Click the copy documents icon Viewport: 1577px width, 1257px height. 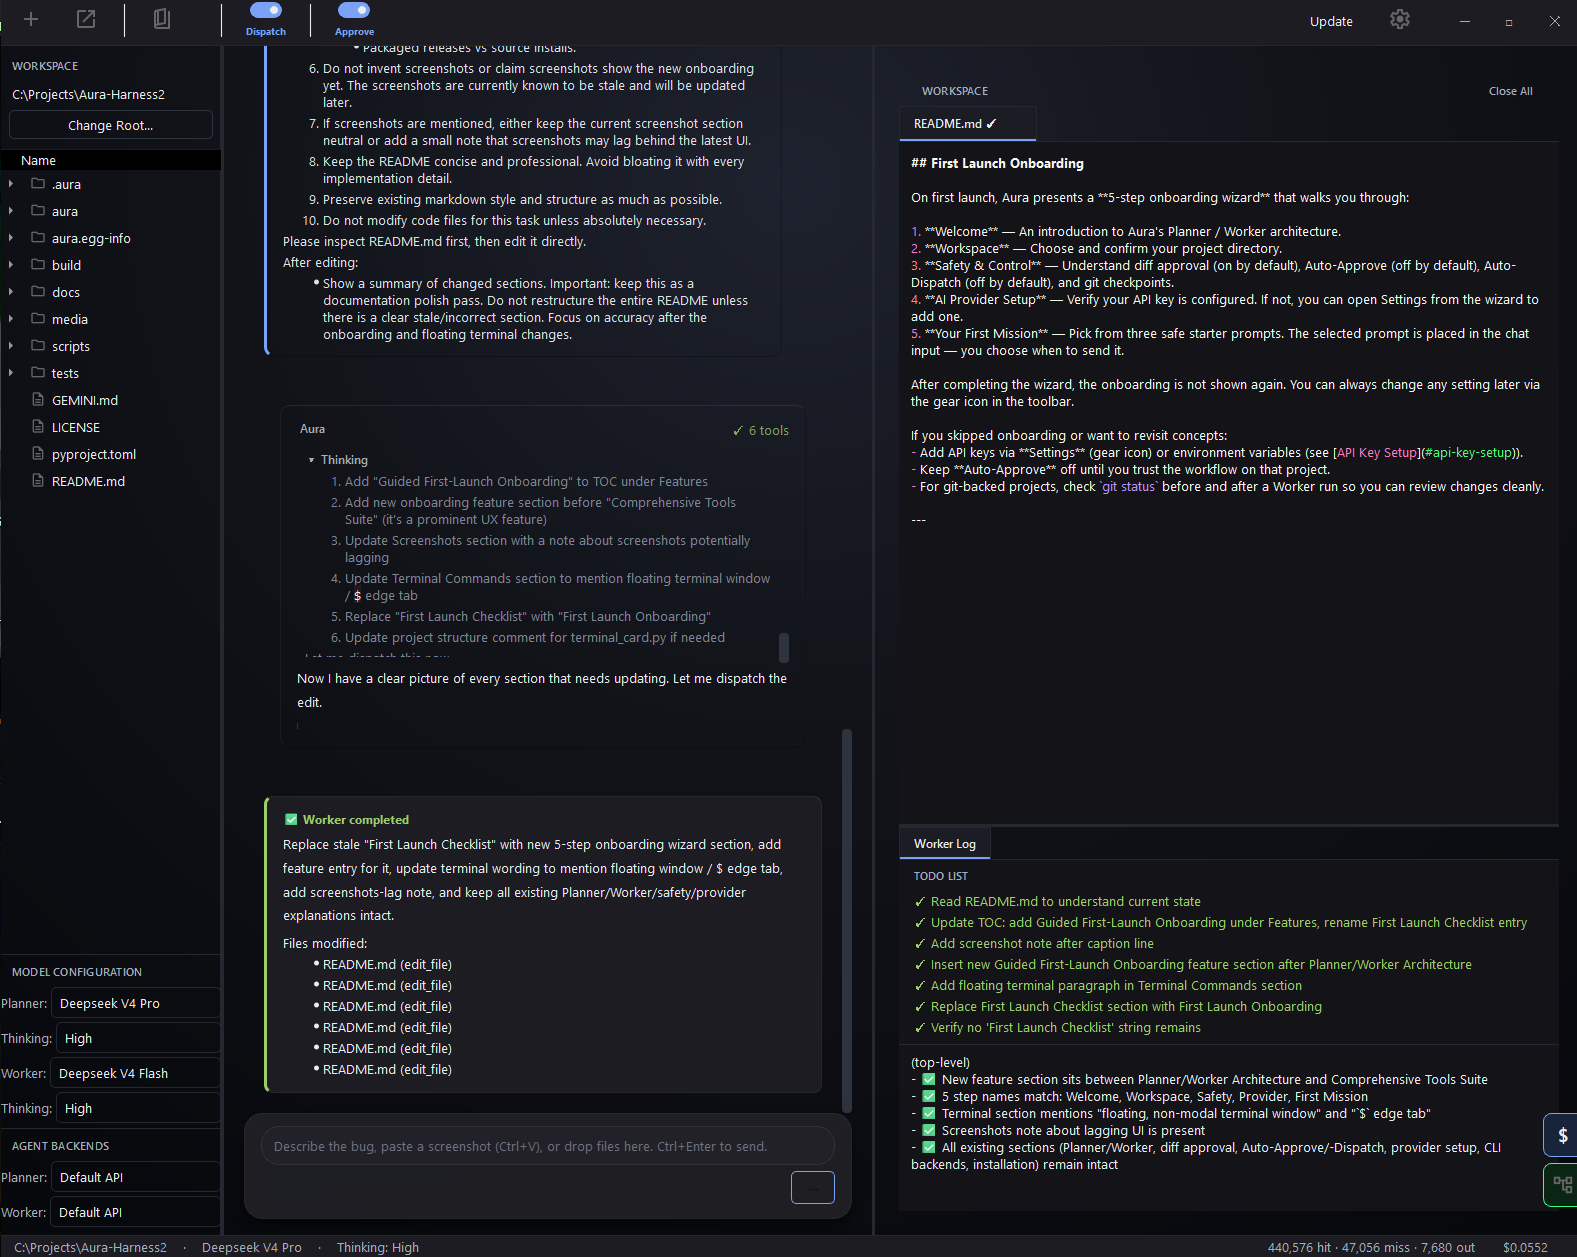pyautogui.click(x=161, y=19)
